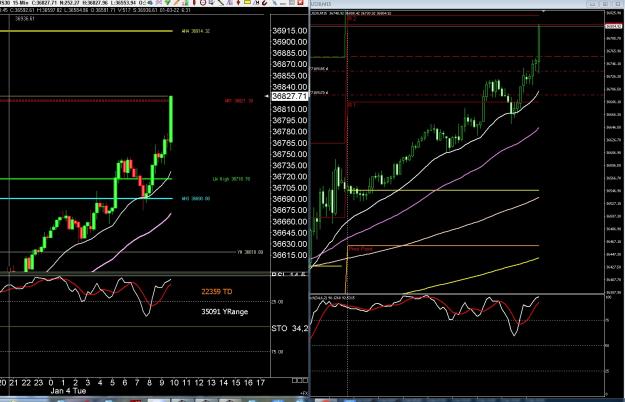Click the small squares icon beside time axis

pyautogui.click(x=299, y=380)
